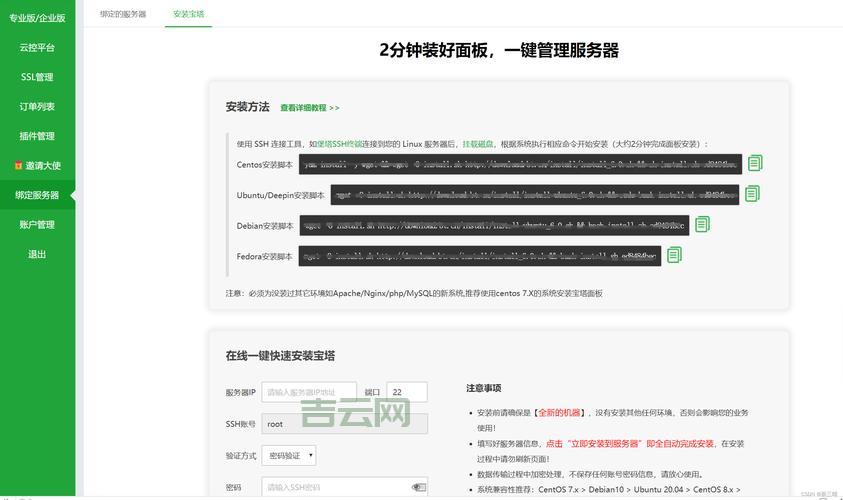Click the 2分钟装好面板 page title

pyautogui.click(x=499, y=51)
